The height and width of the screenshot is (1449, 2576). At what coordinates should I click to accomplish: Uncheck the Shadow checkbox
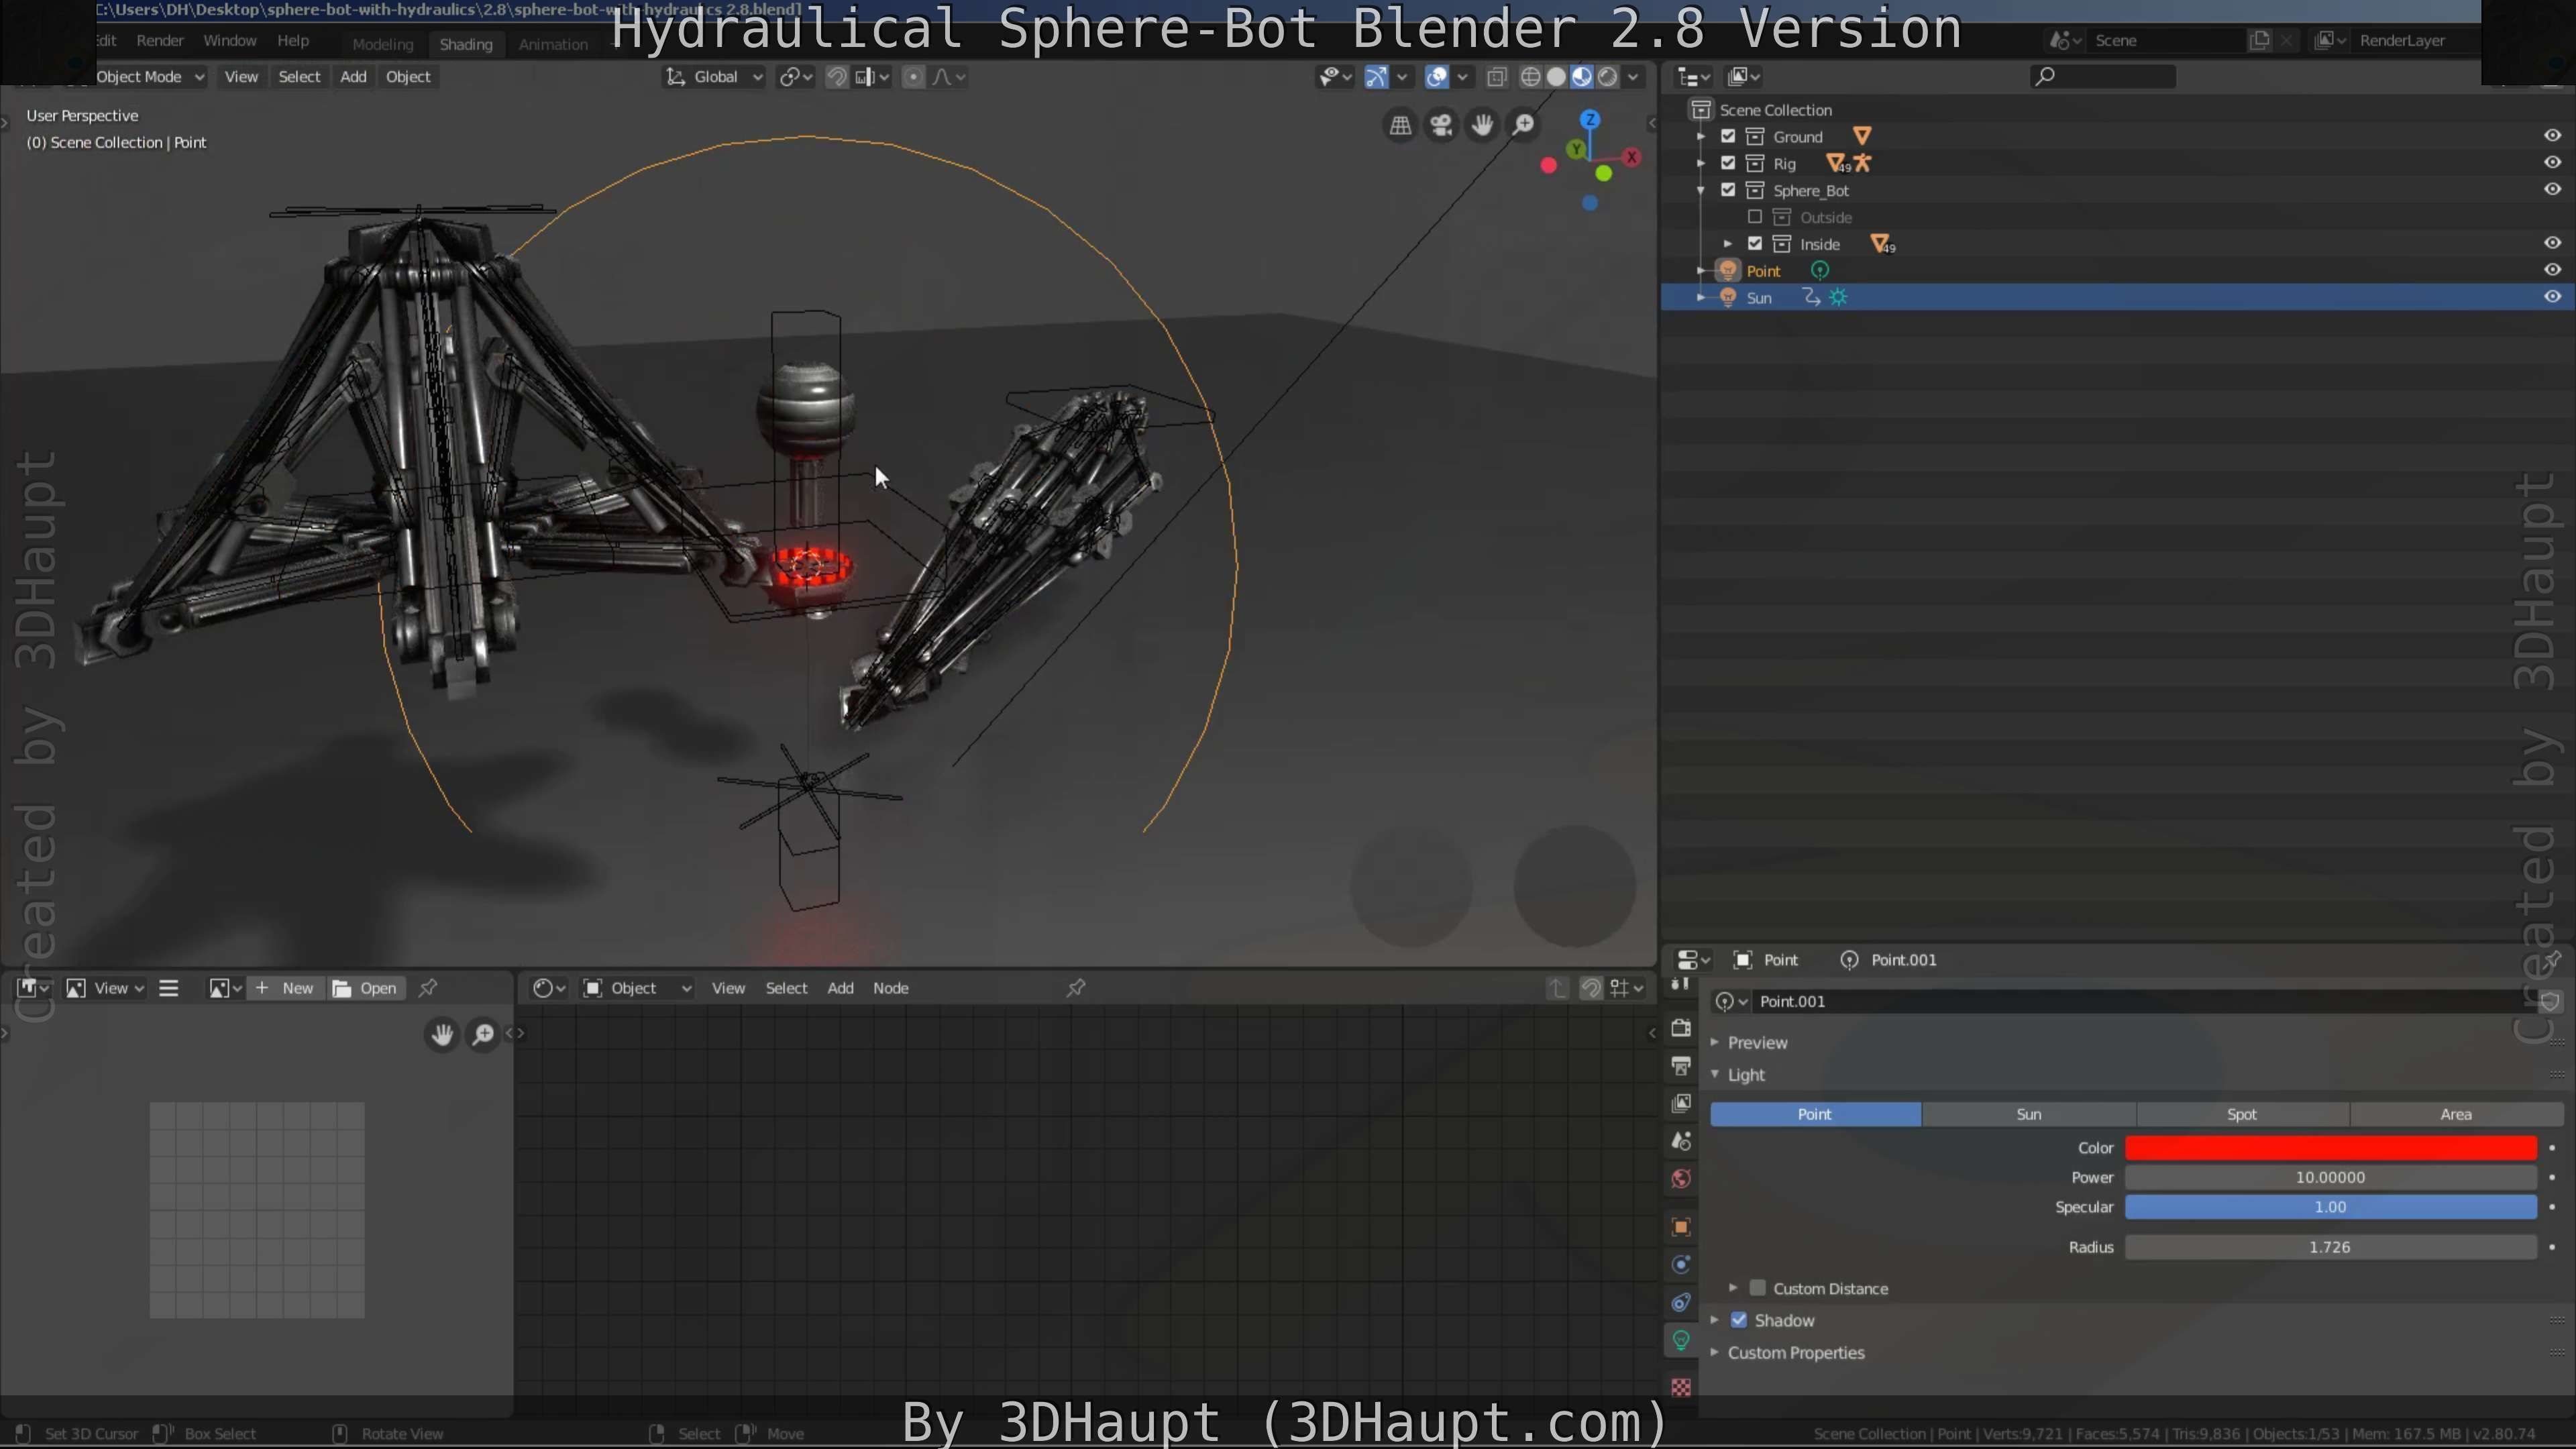1739,1320
